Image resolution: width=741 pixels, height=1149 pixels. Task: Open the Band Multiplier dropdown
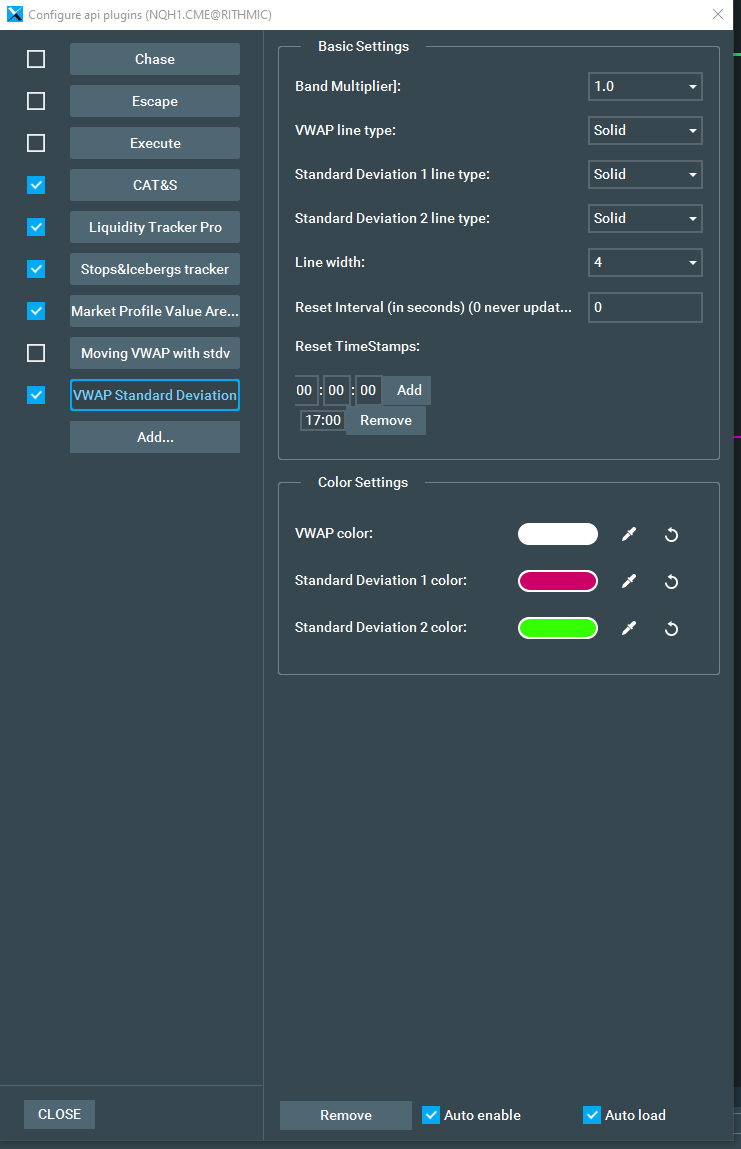645,86
